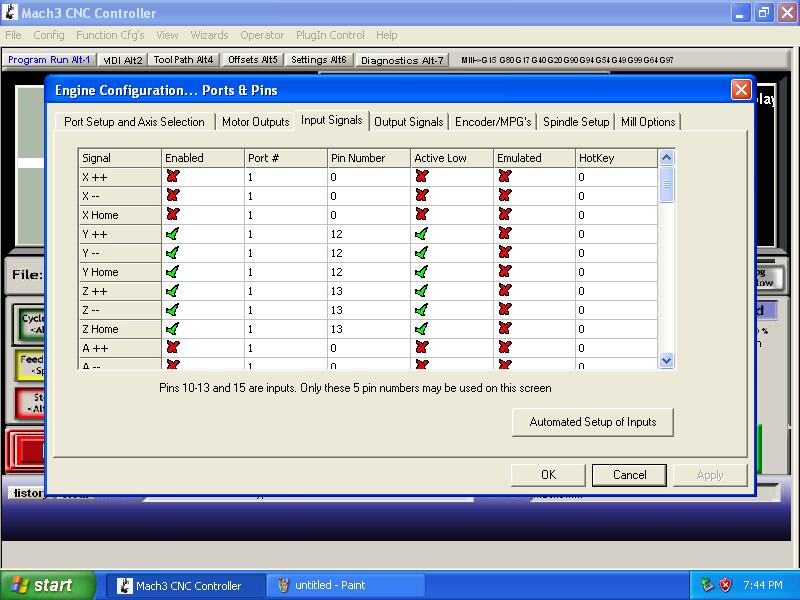This screenshot has height=600, width=800.
Task: Click Automated Setup of Inputs button
Action: pos(592,422)
